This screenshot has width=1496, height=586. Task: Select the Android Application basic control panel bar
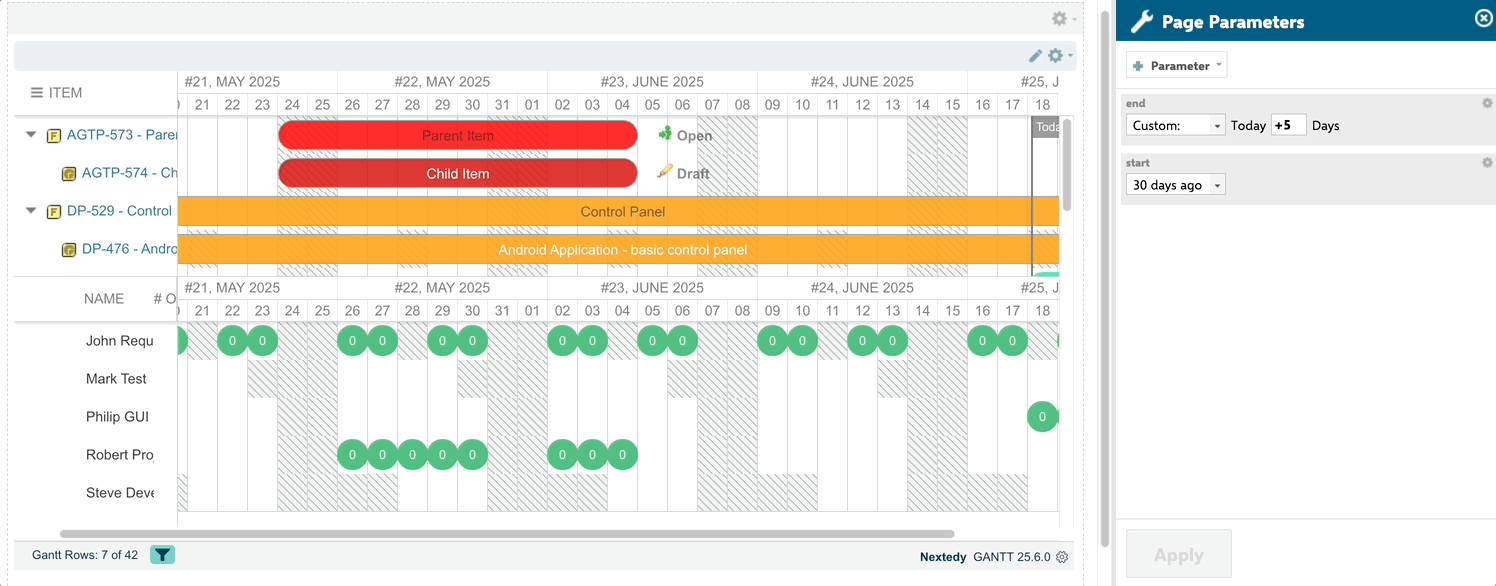point(618,249)
